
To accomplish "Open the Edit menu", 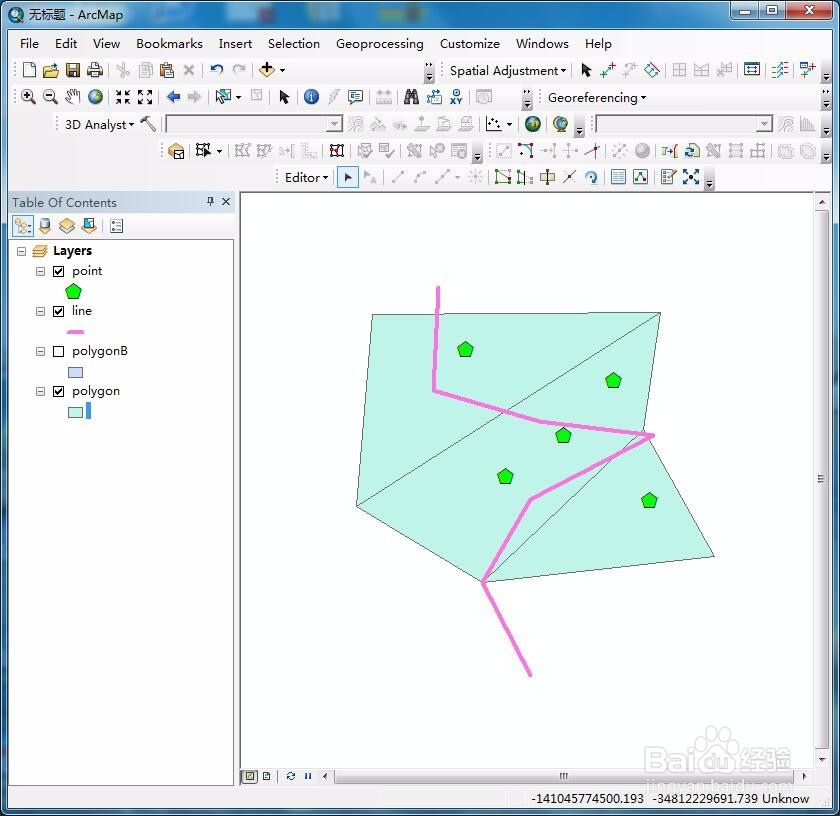I will tap(66, 43).
